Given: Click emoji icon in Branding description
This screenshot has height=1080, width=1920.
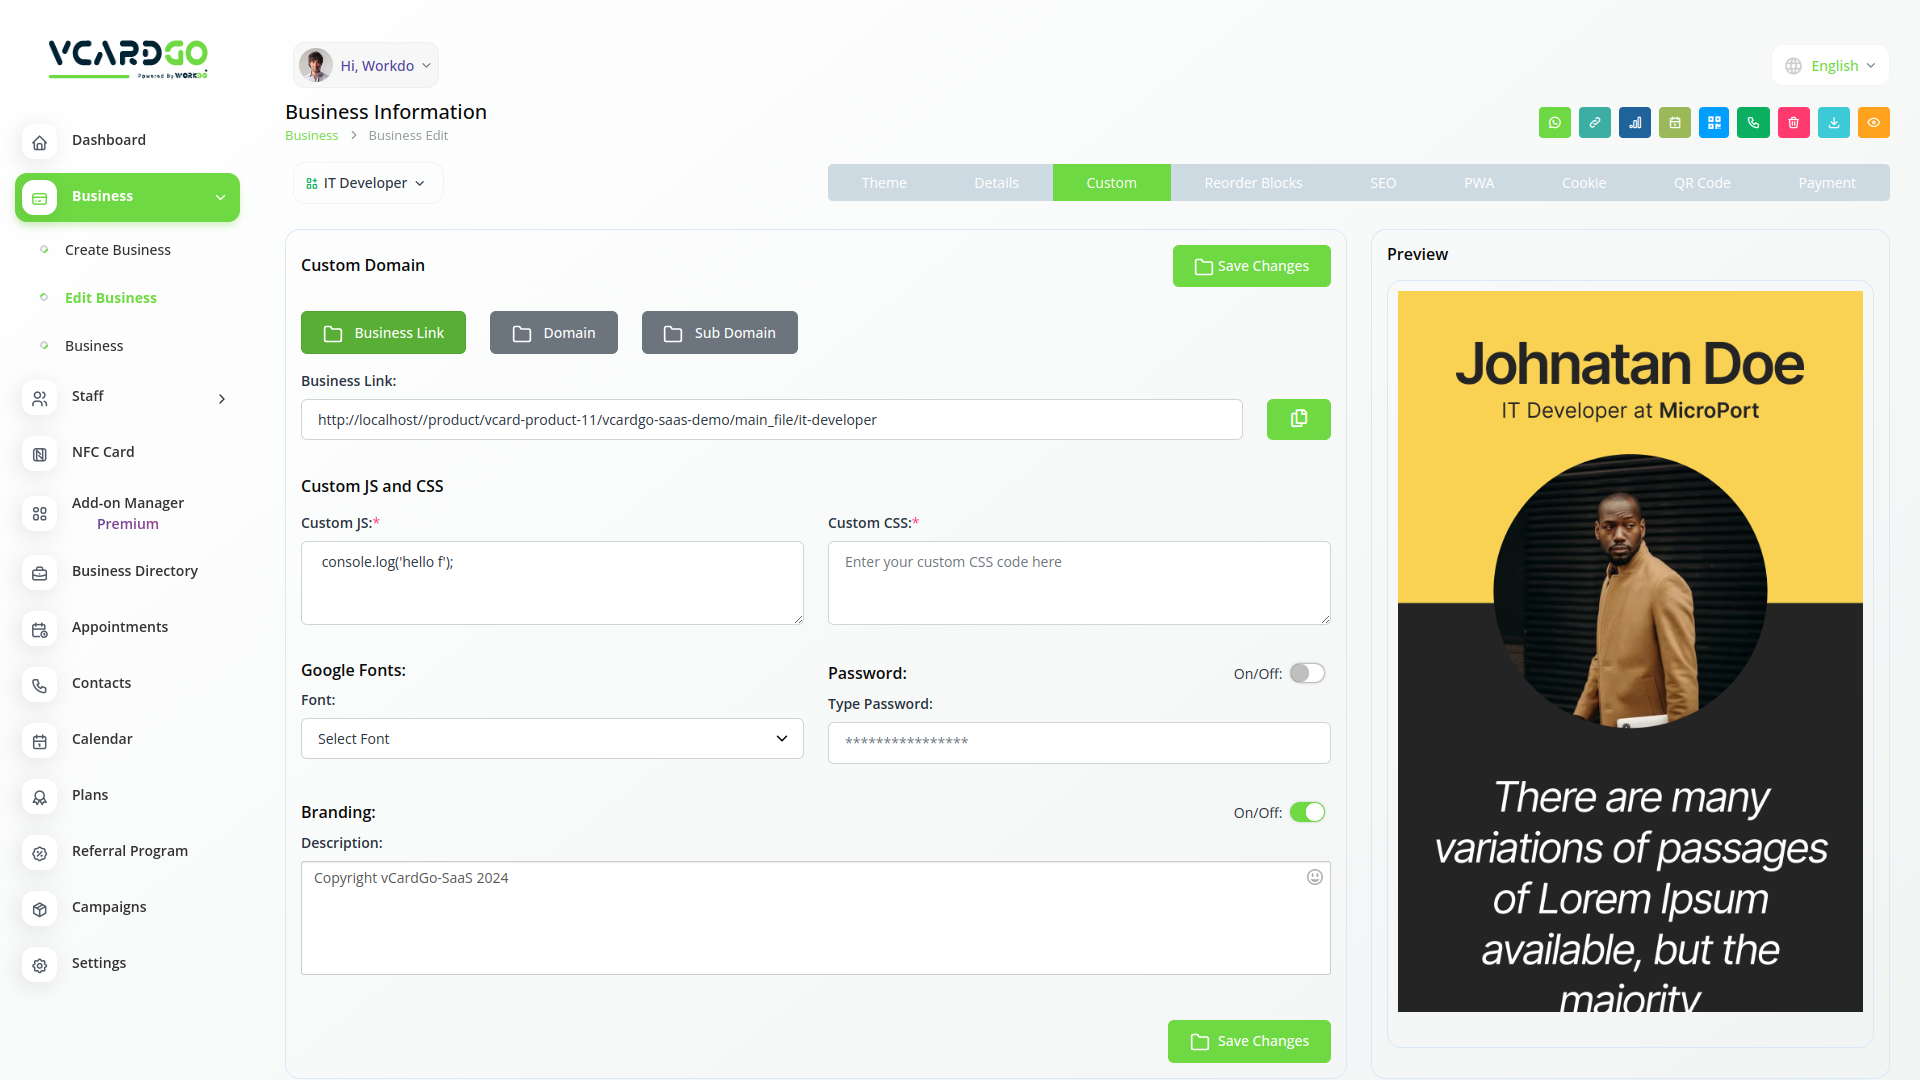Looking at the screenshot, I should 1314,877.
